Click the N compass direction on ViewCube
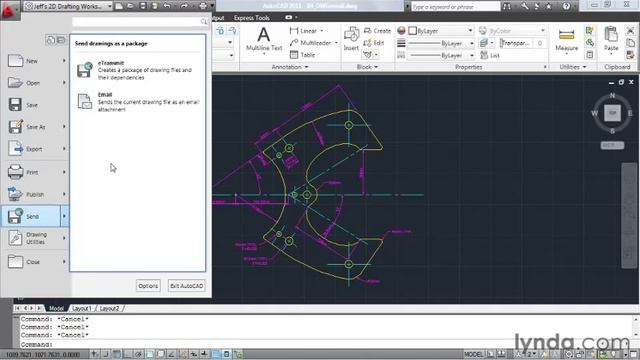 pyautogui.click(x=612, y=95)
